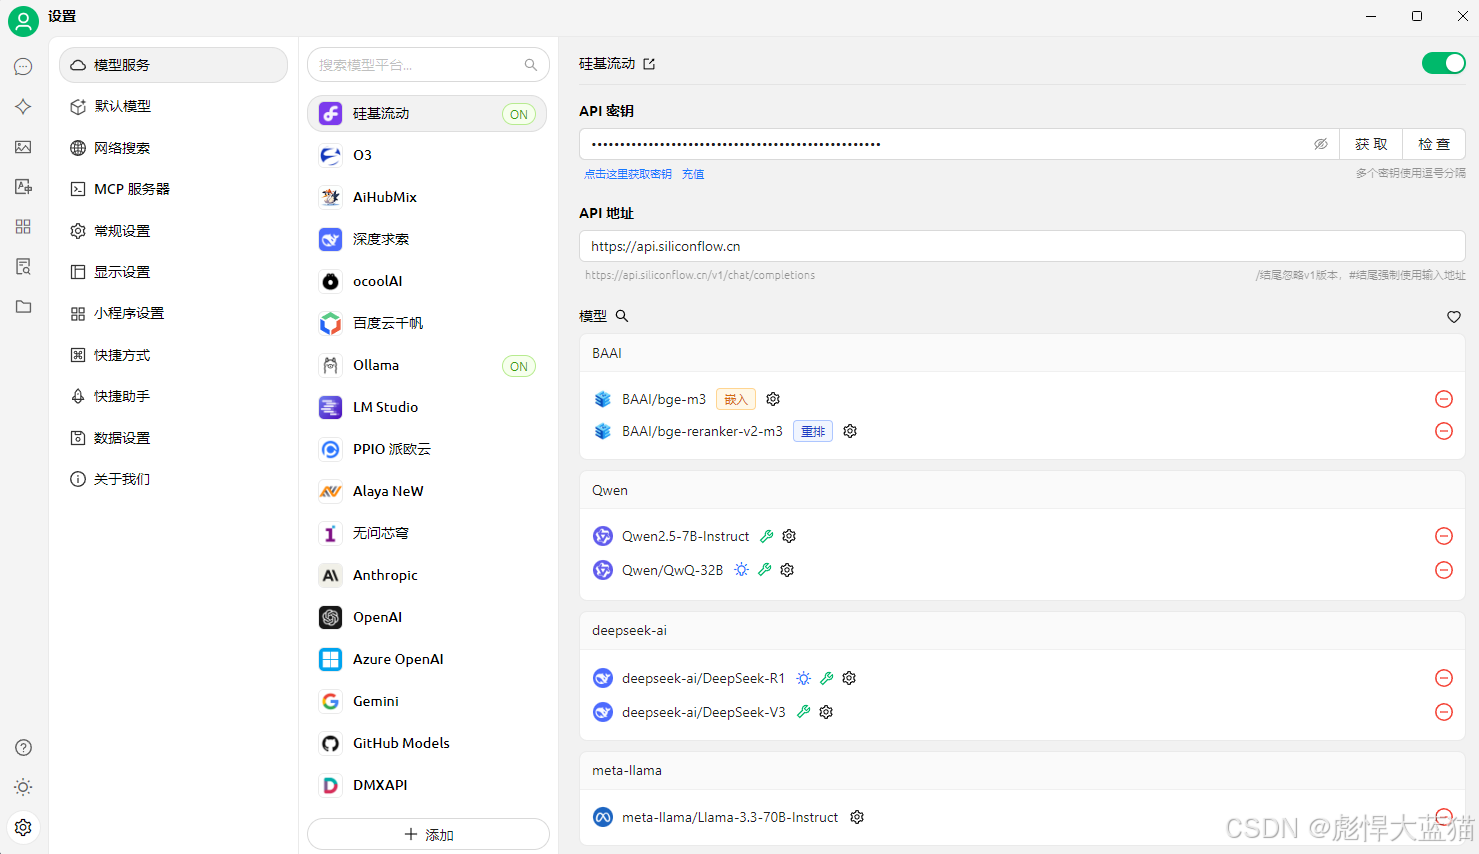The height and width of the screenshot is (854, 1479).
Task: Open the mini apps grid sidebar icon
Action: click(x=23, y=227)
